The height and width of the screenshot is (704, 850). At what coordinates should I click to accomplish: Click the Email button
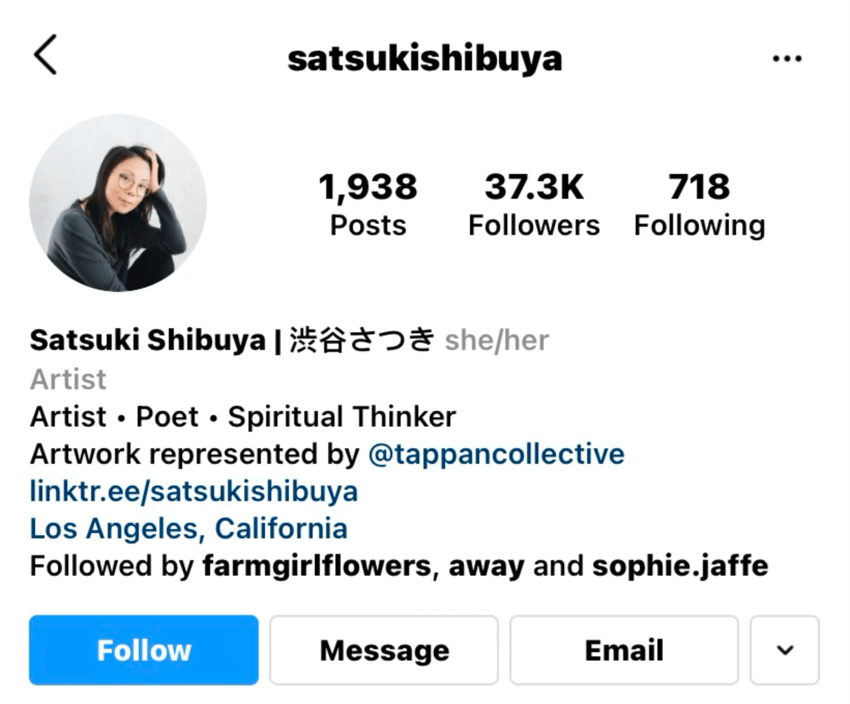coord(624,650)
